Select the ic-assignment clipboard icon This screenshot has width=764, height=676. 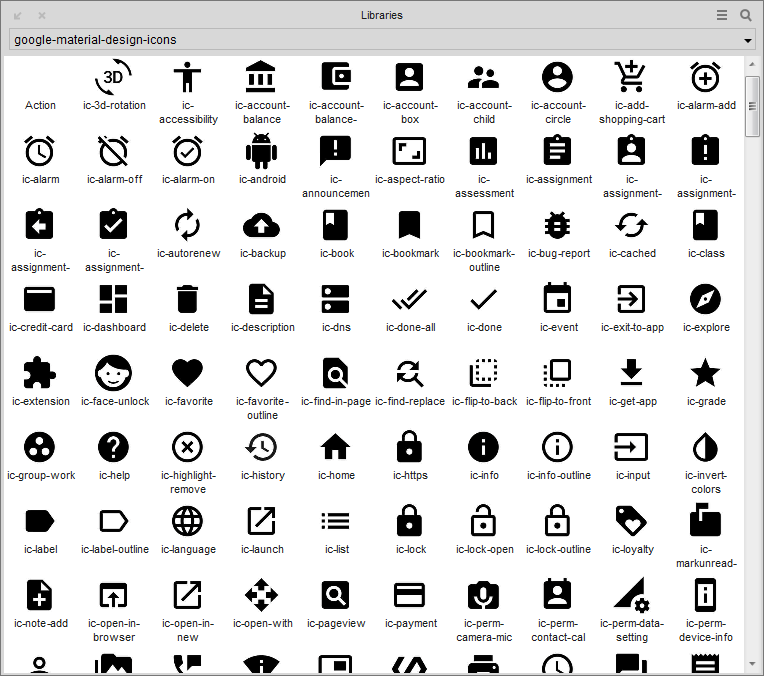(557, 150)
